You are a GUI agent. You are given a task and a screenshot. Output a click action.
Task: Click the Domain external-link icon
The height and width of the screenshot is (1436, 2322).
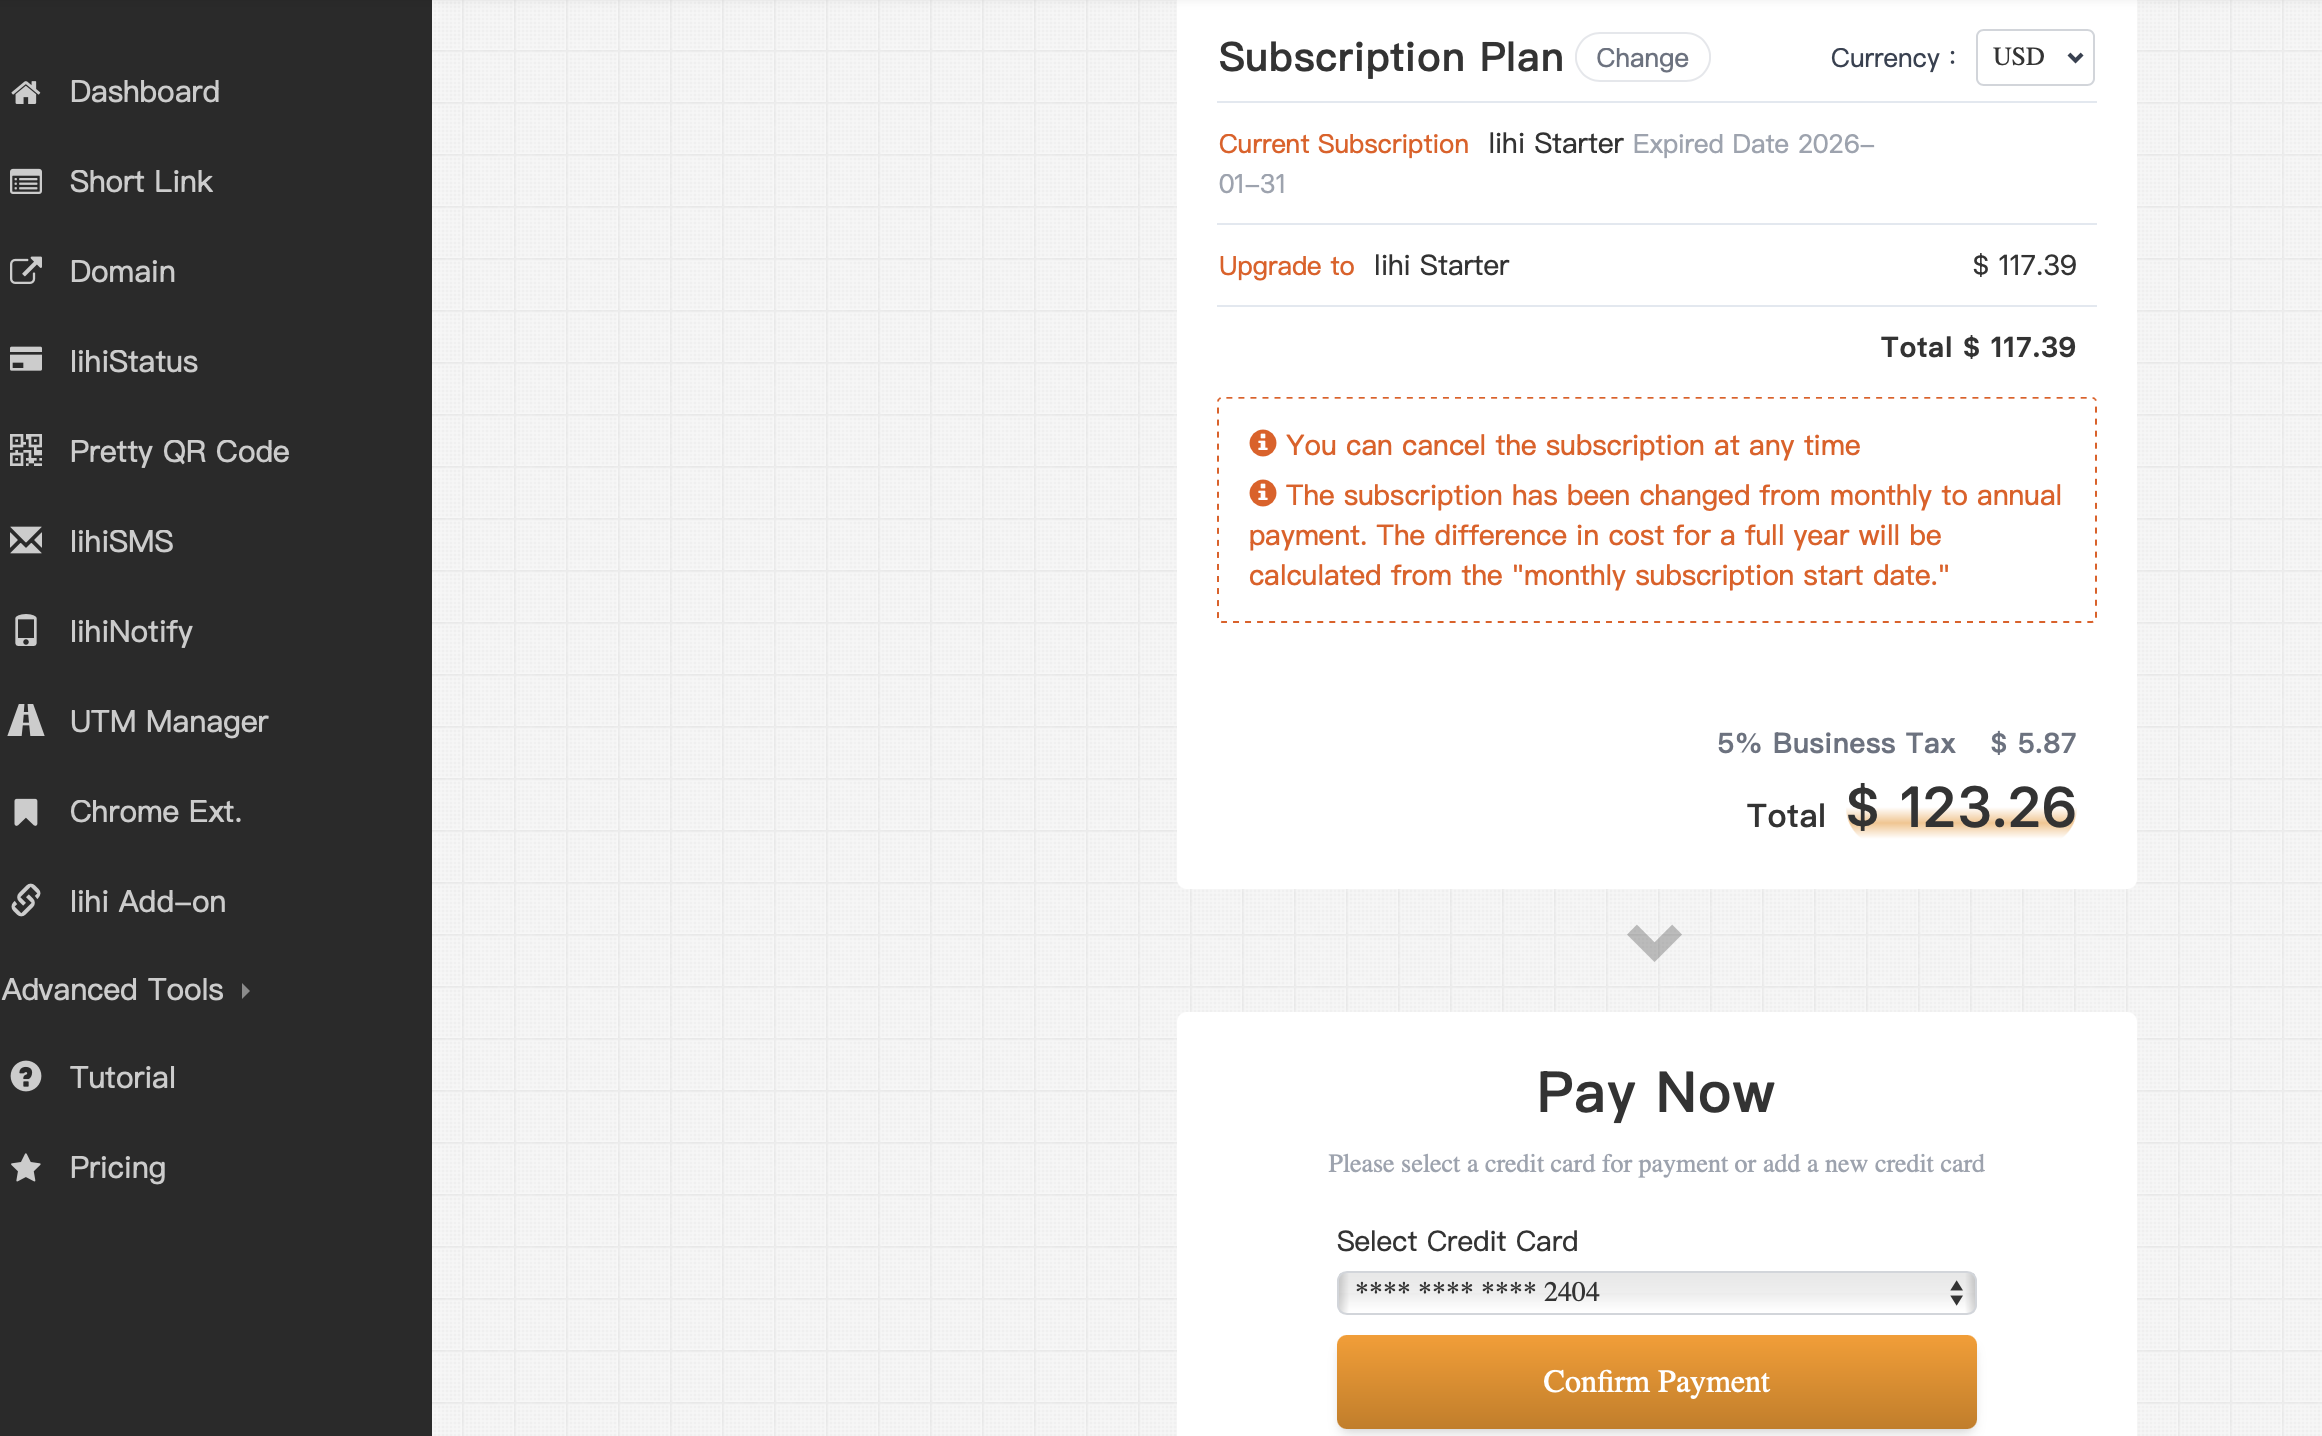tap(26, 271)
